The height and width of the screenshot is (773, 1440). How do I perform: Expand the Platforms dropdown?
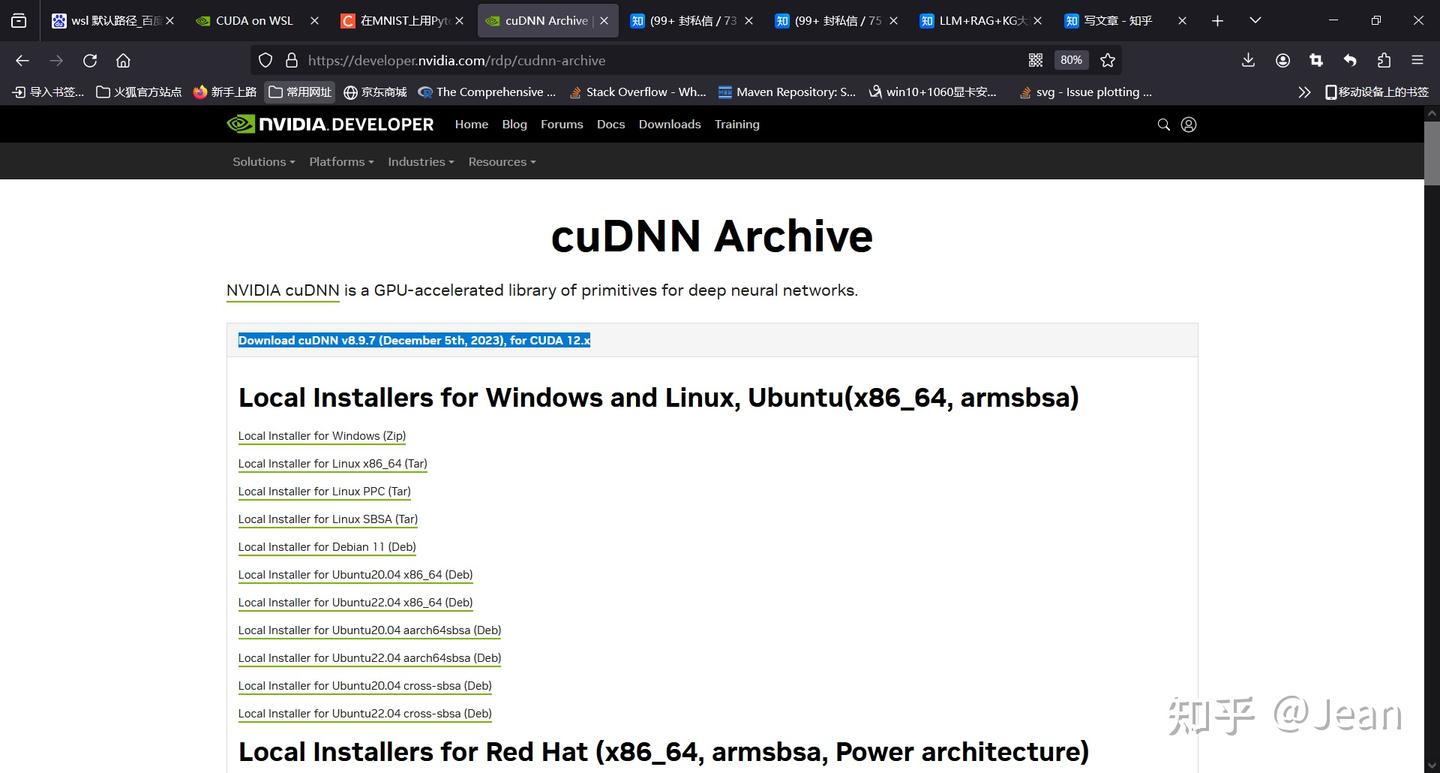[x=341, y=161]
